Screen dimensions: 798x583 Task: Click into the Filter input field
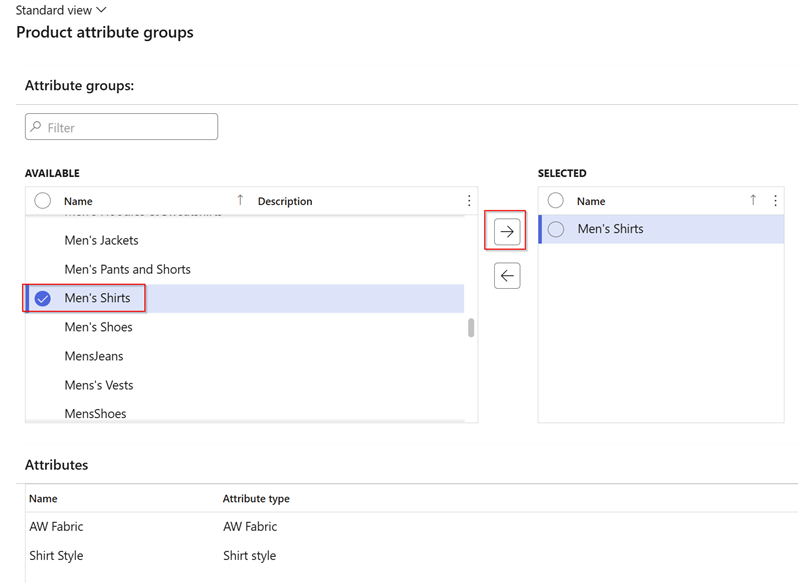(x=121, y=127)
